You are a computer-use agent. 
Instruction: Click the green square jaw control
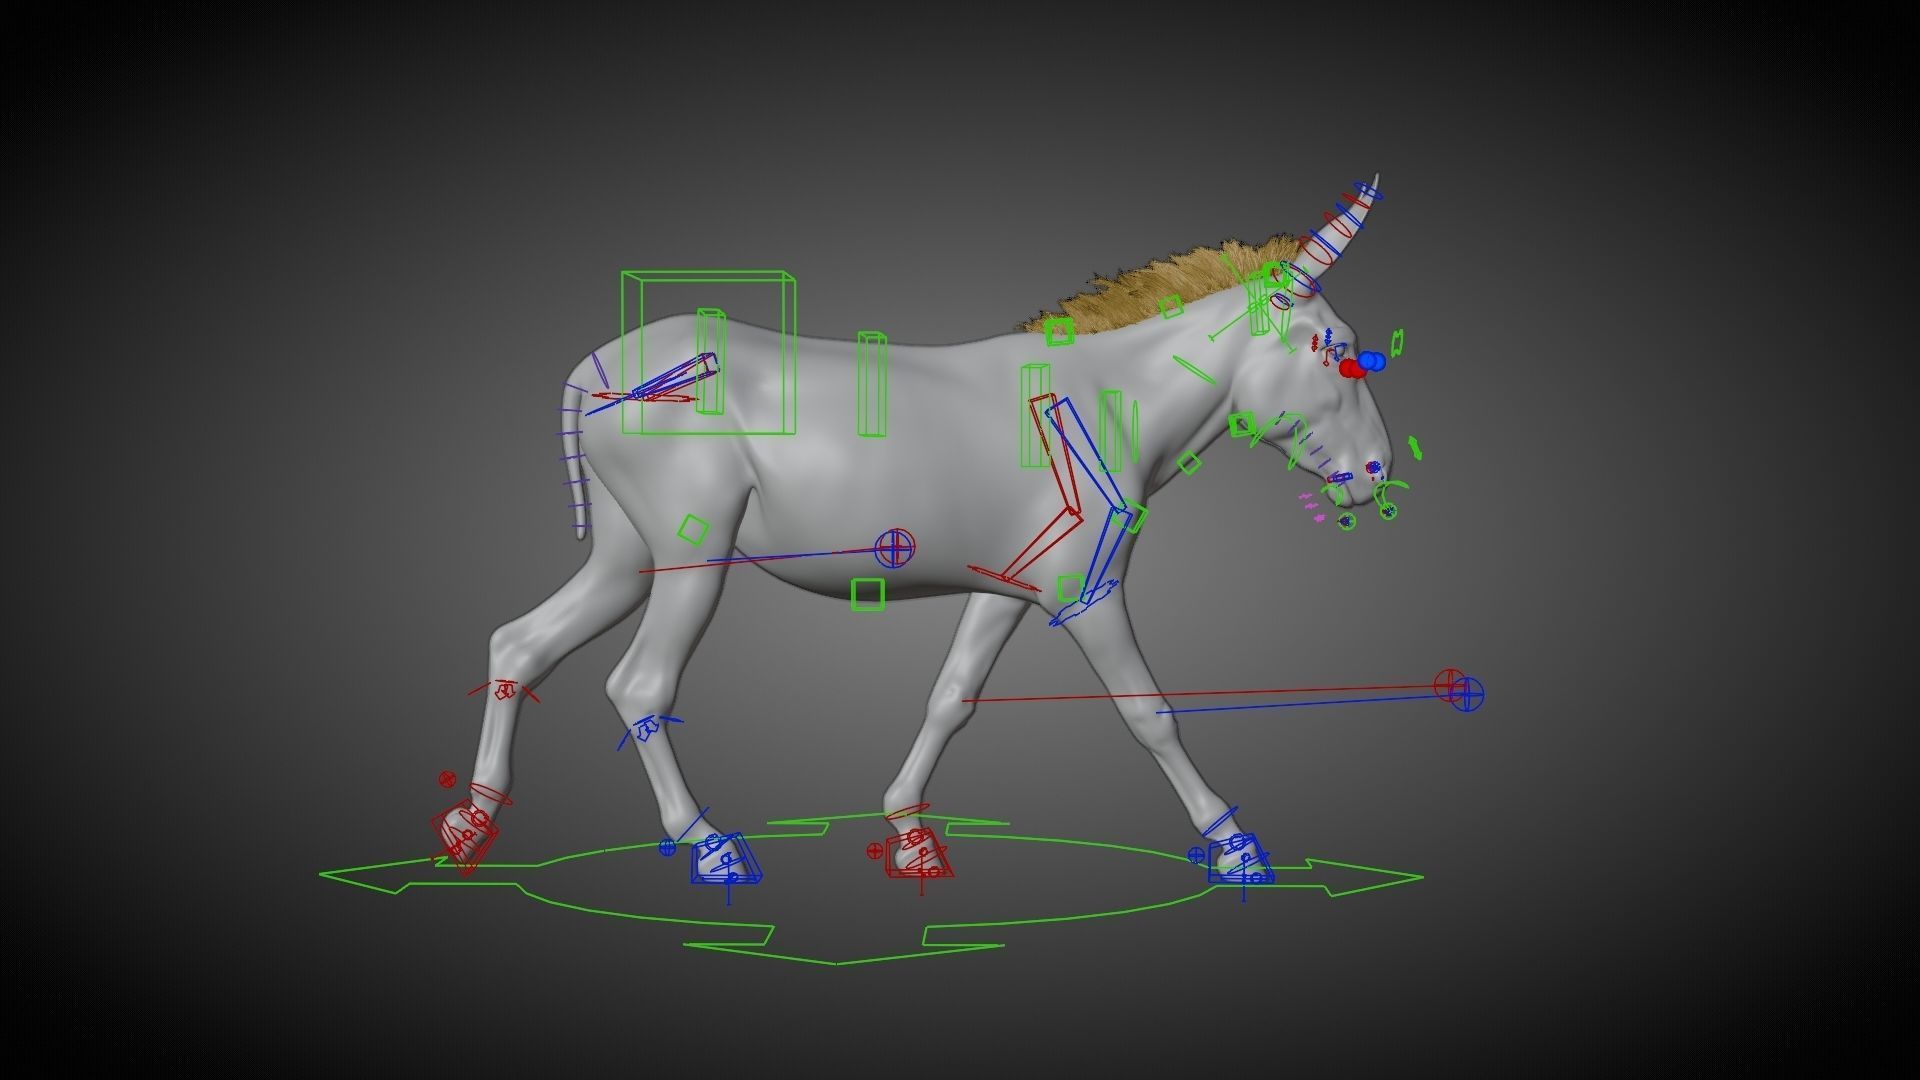click(x=1241, y=424)
